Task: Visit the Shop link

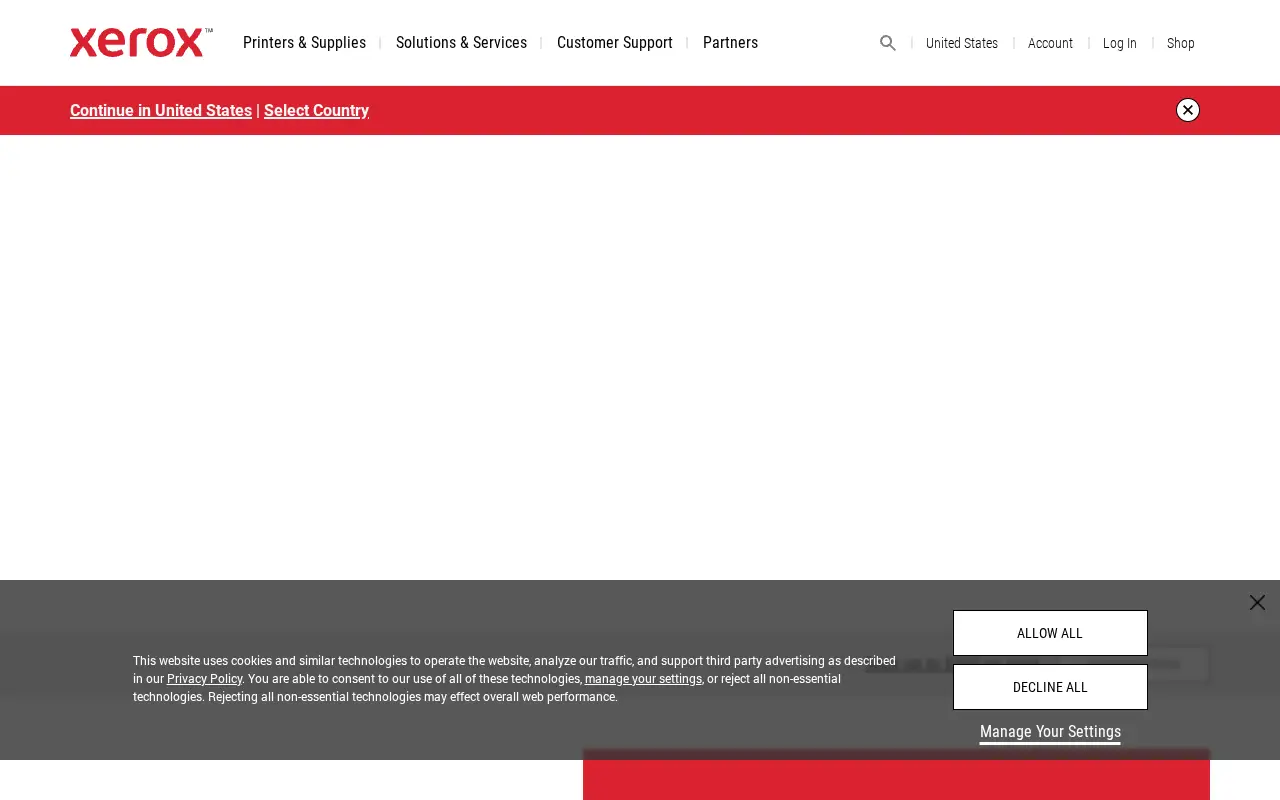Action: (x=1181, y=43)
